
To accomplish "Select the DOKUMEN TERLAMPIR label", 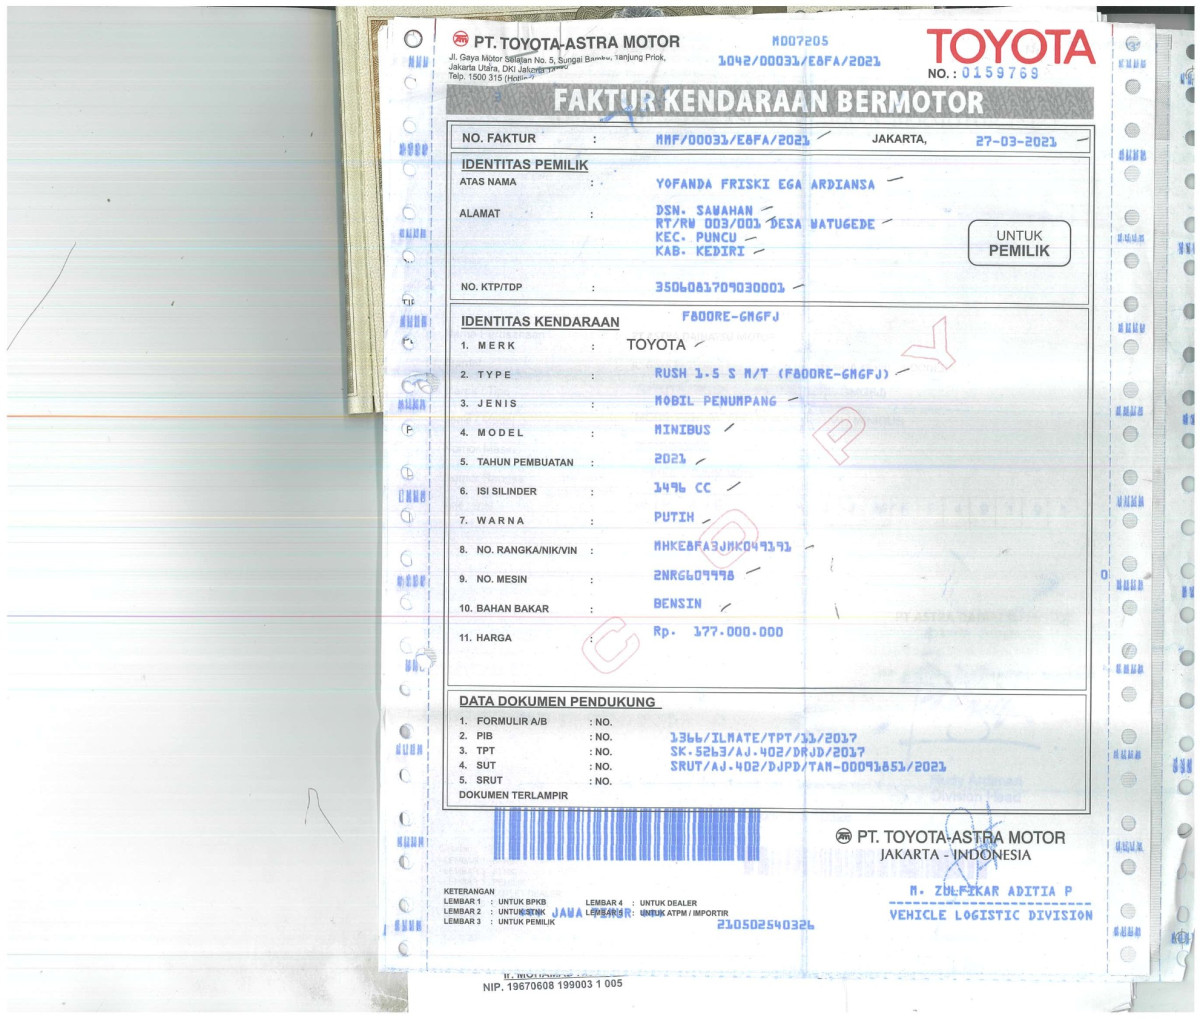I will tap(513, 796).
